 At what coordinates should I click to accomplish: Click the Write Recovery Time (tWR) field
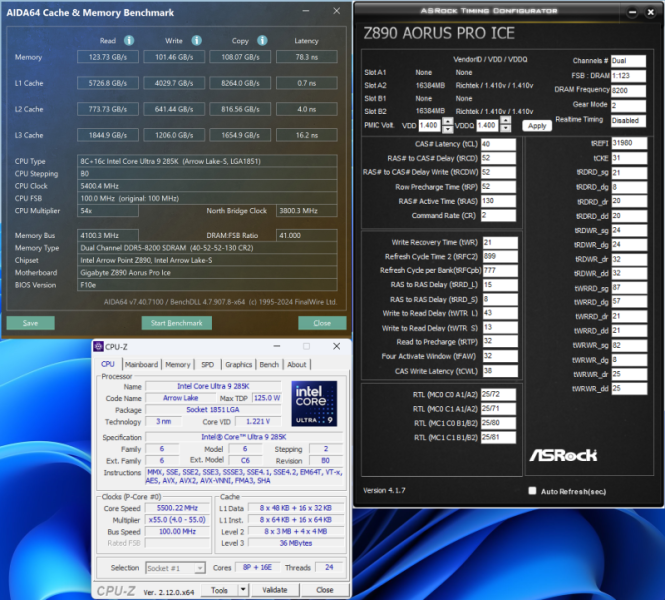(500, 243)
